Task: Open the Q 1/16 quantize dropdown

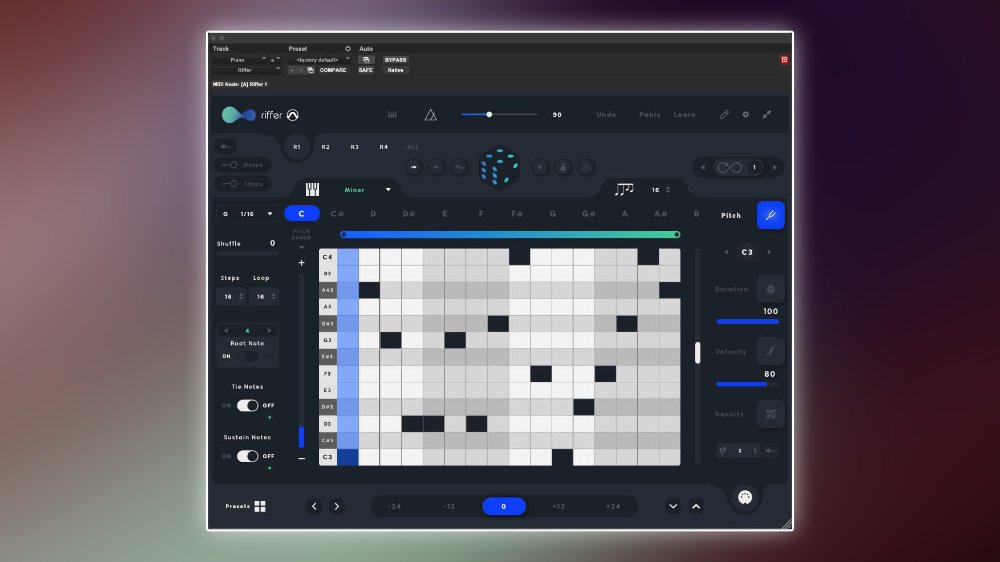Action: tap(247, 214)
